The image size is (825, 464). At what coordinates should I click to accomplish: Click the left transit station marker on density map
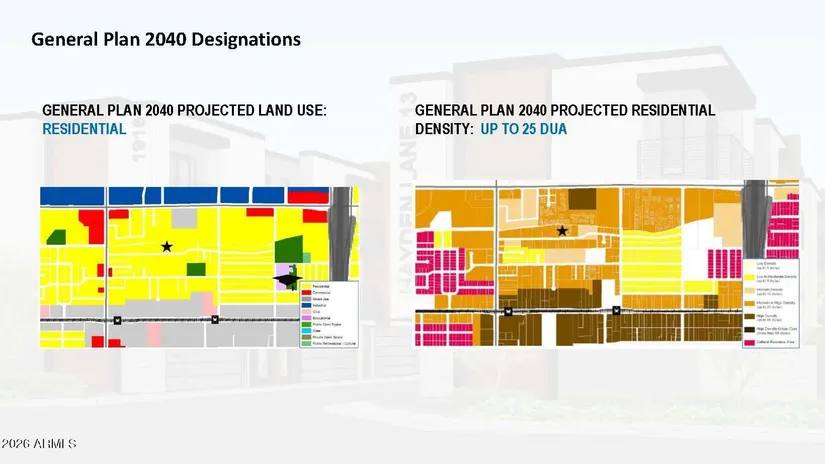[x=509, y=311]
